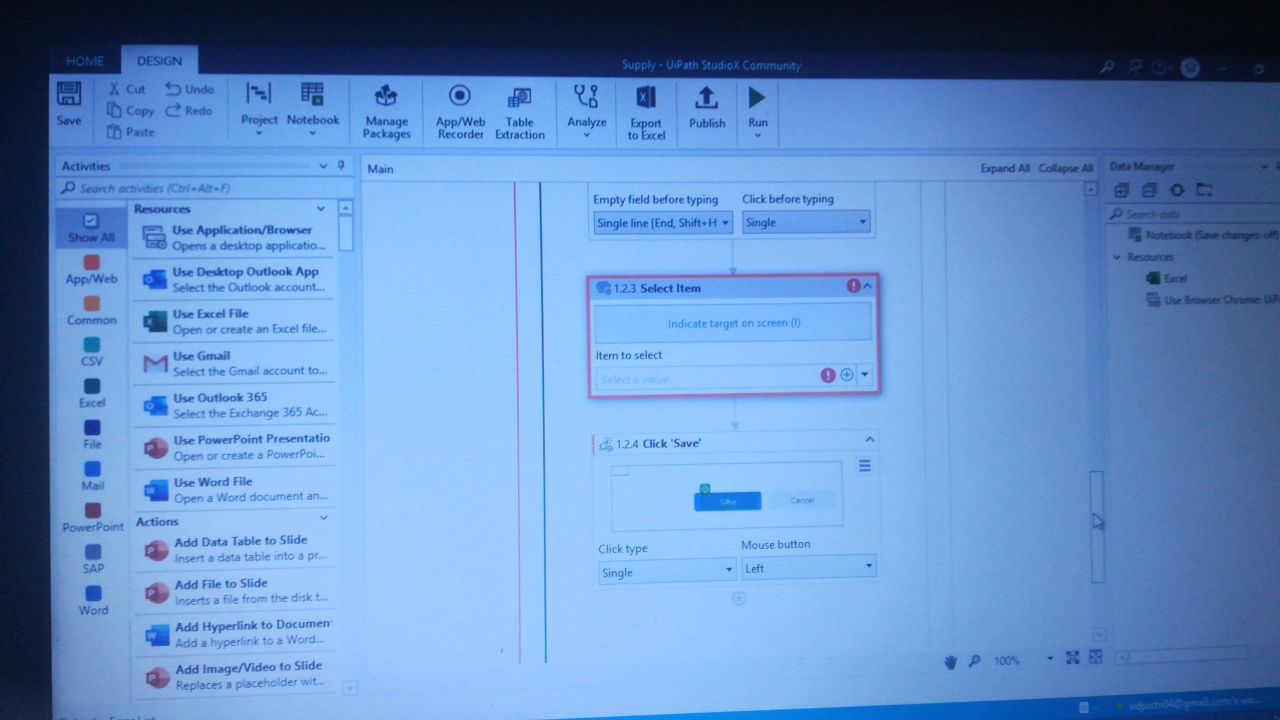
Task: Select Add Hyperlink to Document activity
Action: 234,633
